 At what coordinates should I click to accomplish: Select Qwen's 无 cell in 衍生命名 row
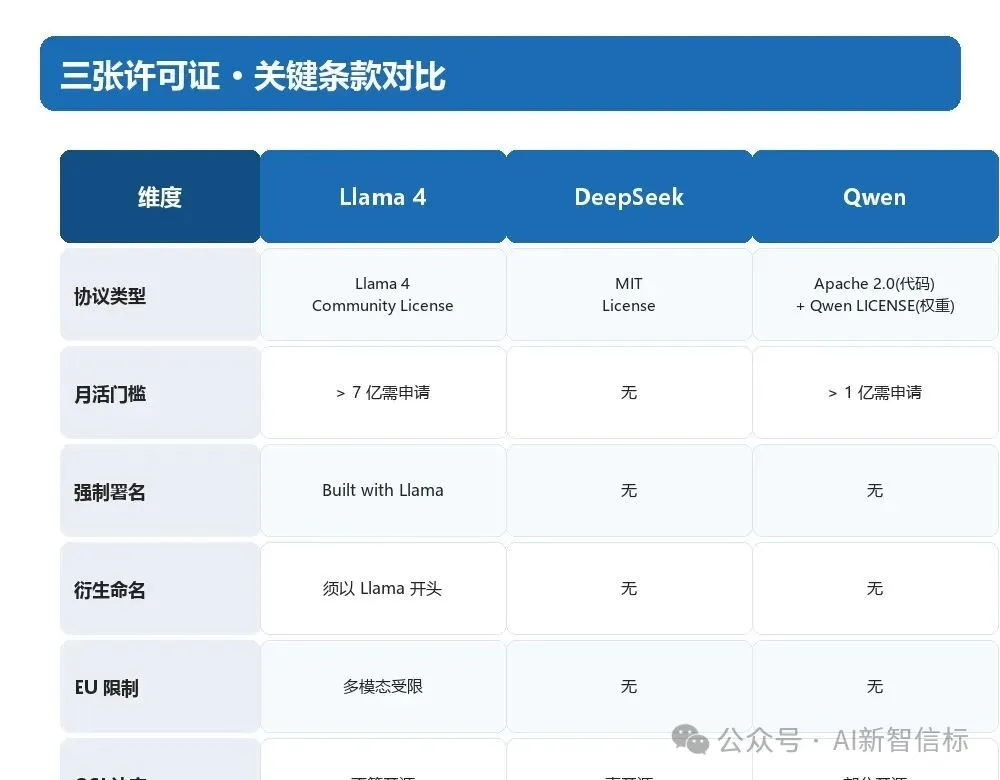(x=875, y=589)
